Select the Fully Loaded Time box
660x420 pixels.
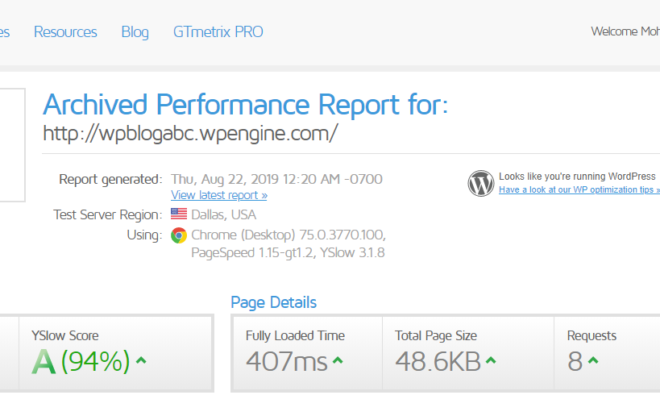point(307,354)
